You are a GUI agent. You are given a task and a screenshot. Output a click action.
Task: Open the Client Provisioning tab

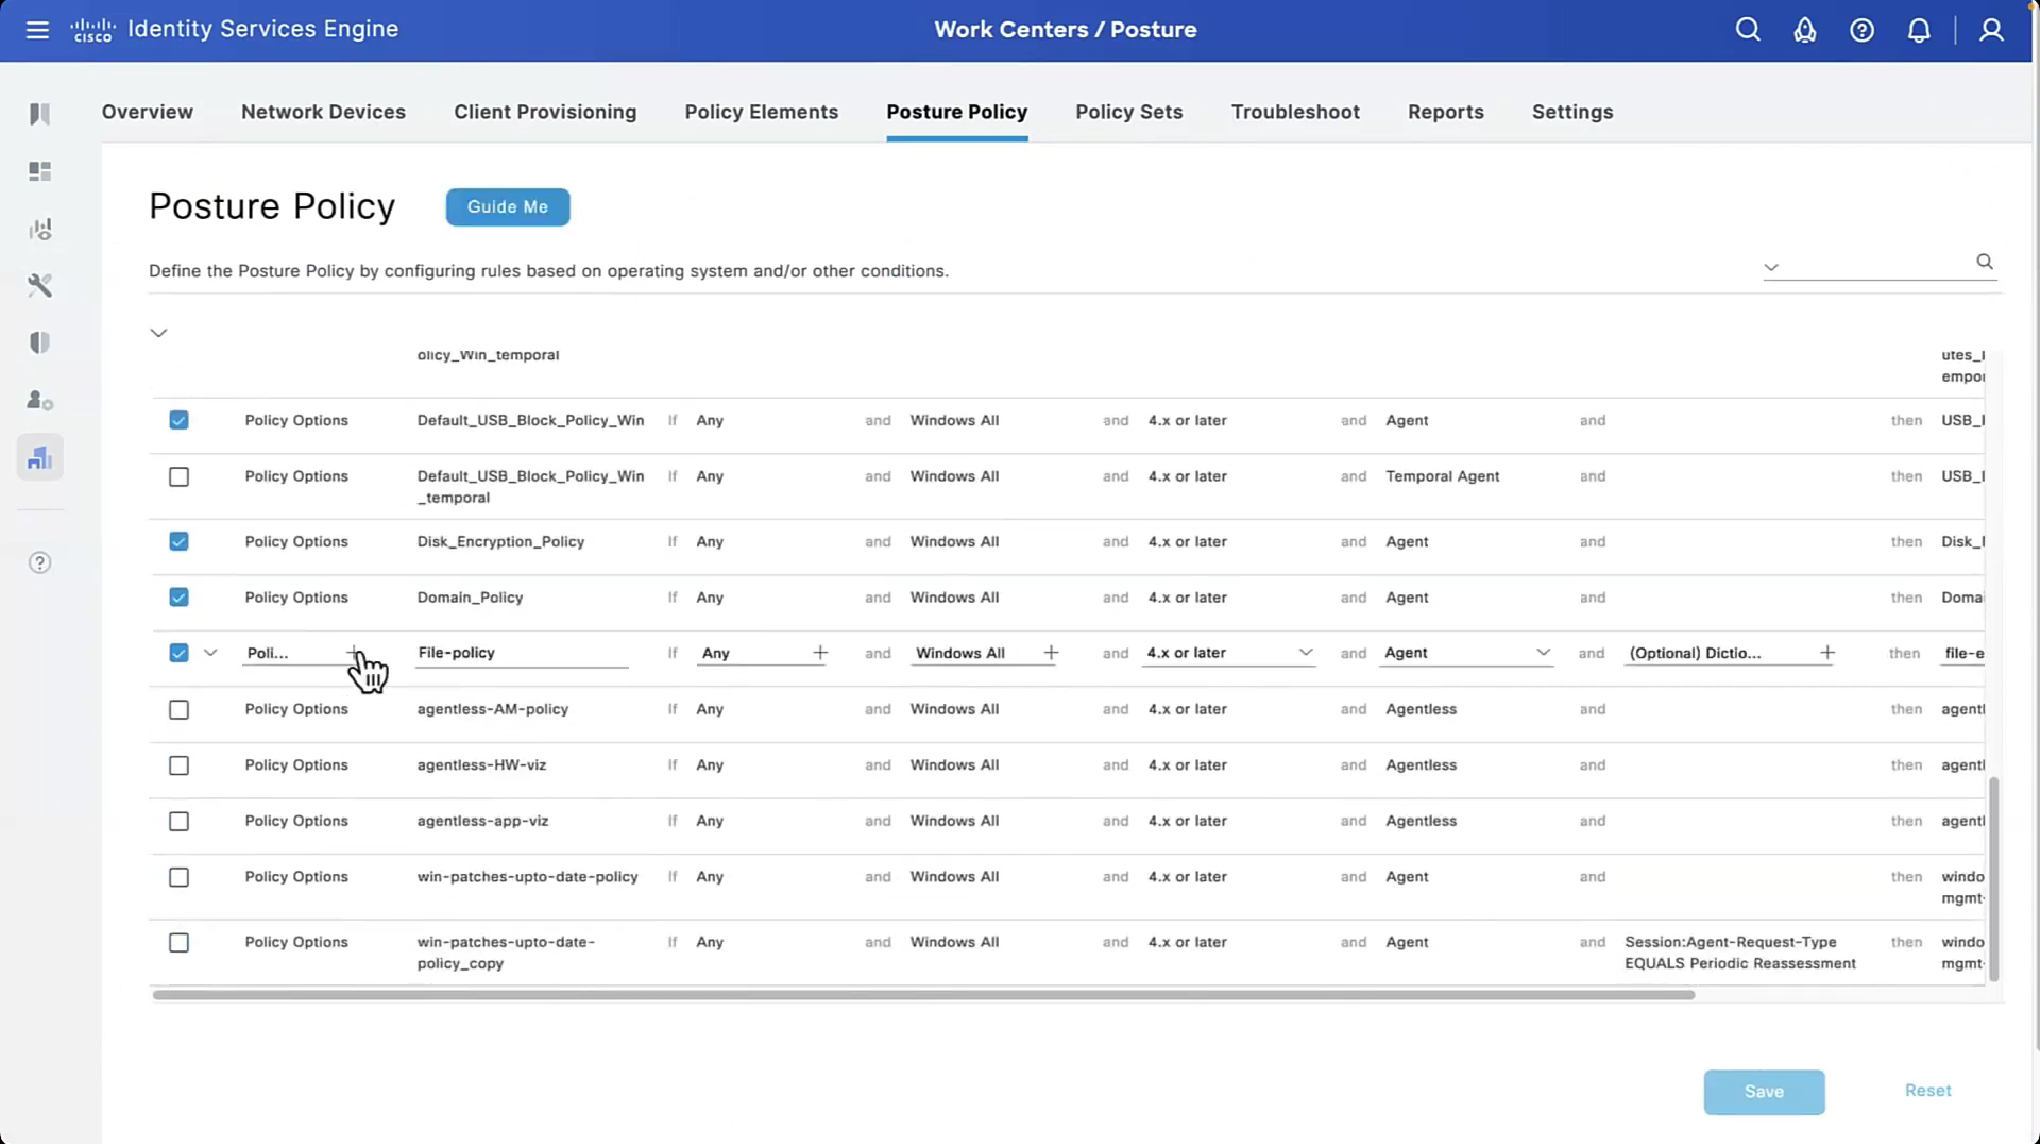click(x=545, y=112)
